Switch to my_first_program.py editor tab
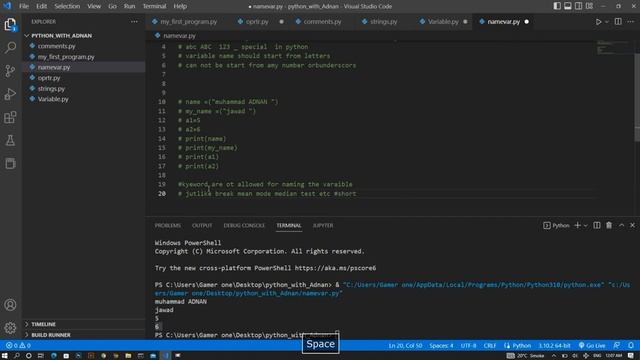 coord(188,22)
